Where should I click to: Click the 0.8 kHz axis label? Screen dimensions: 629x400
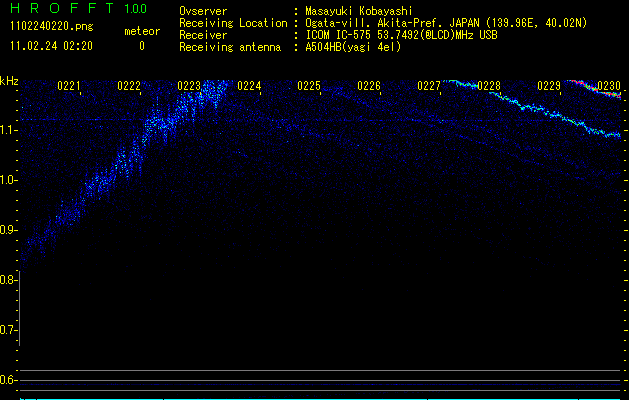pyautogui.click(x=8, y=280)
